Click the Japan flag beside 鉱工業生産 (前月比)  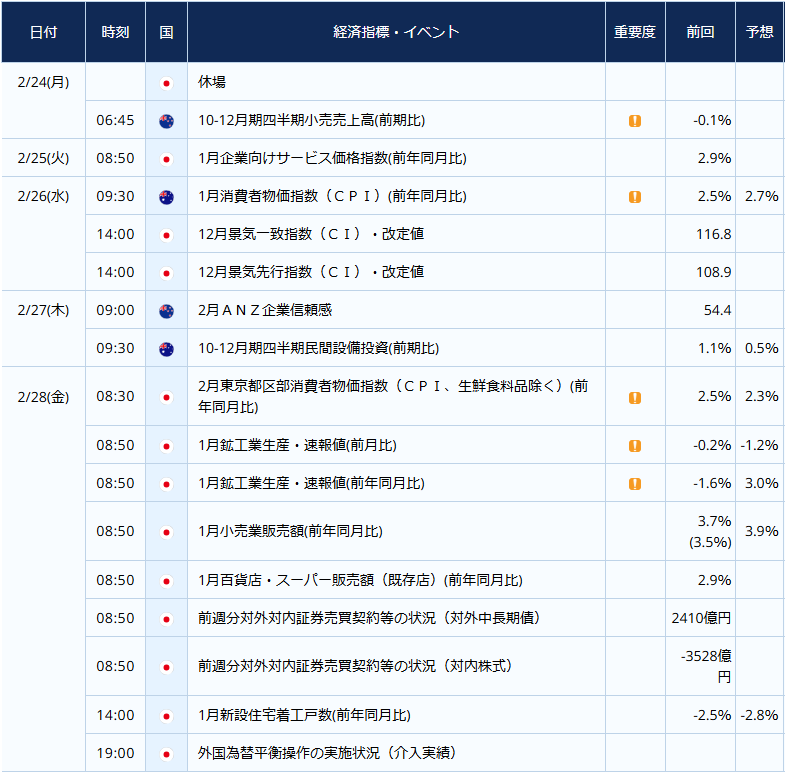click(x=166, y=446)
